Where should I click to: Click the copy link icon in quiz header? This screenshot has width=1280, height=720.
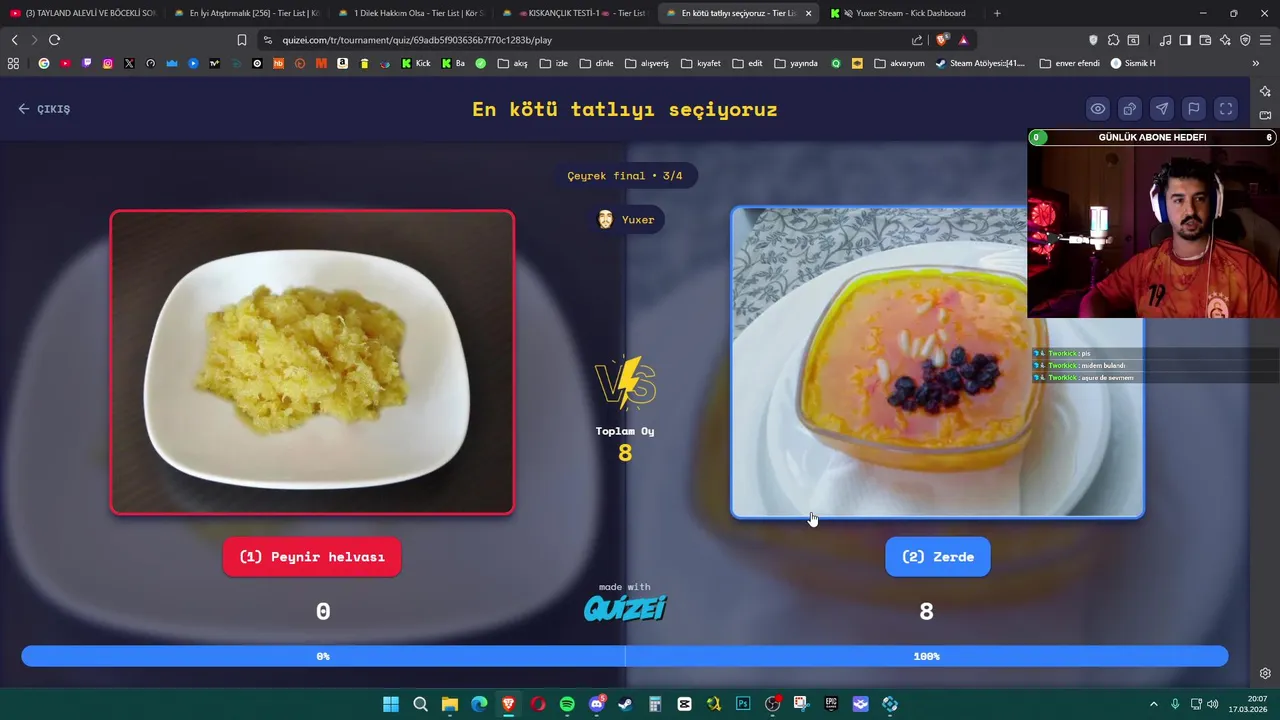(1130, 109)
